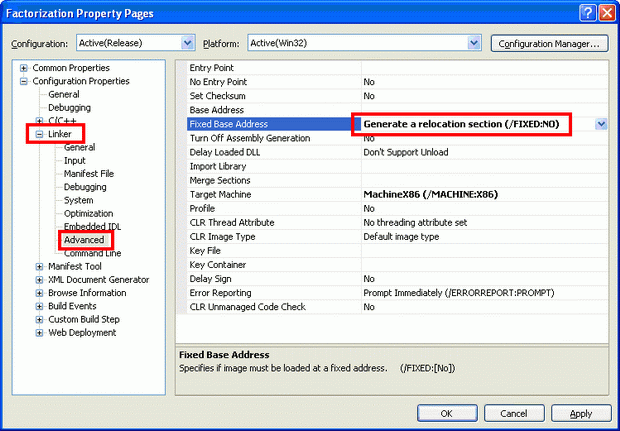Select the Advanced linker page
This screenshot has height=431, width=620.
[x=84, y=241]
